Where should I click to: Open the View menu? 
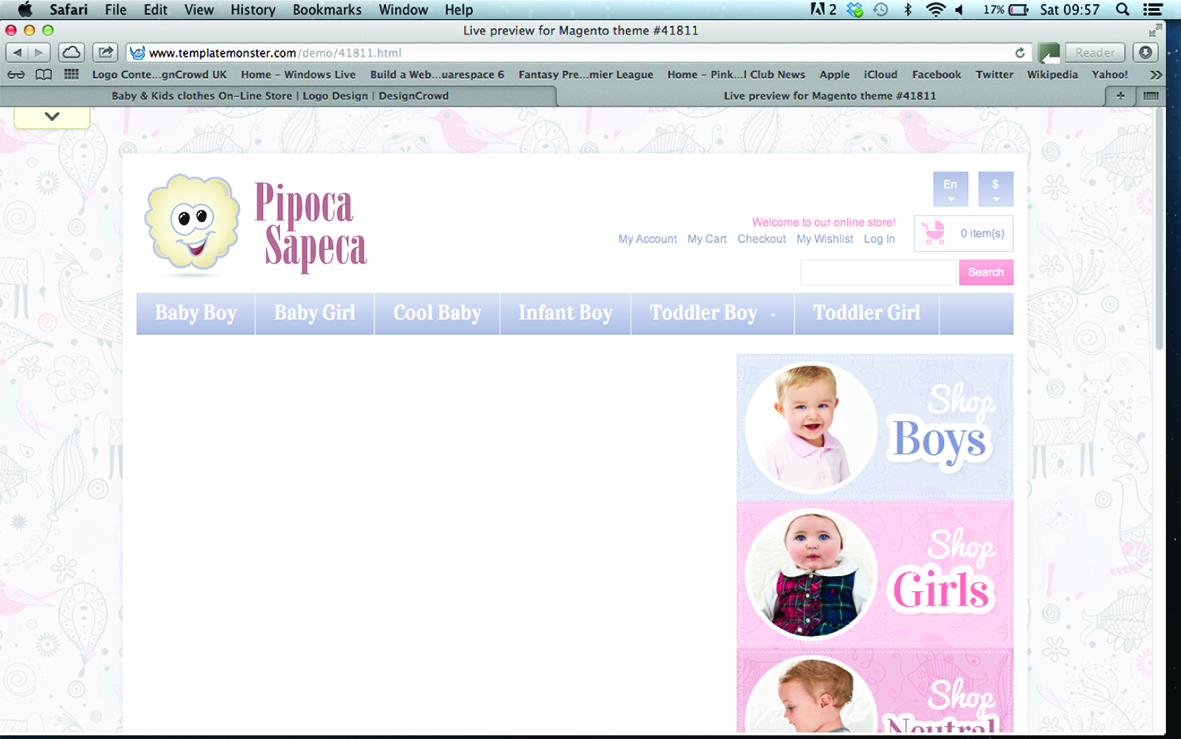point(199,10)
